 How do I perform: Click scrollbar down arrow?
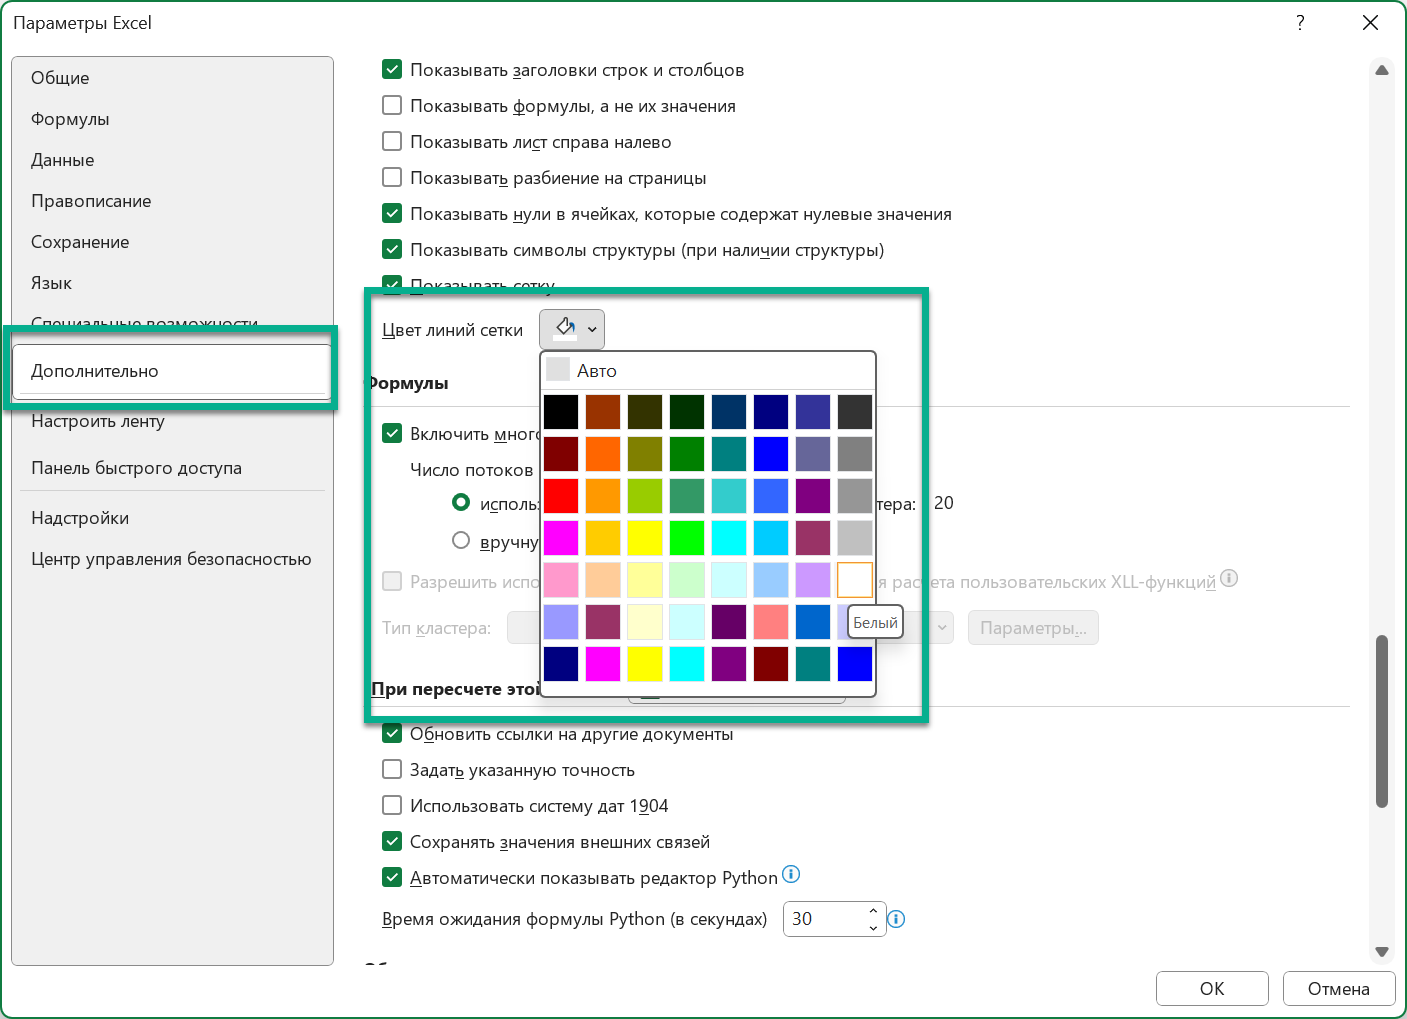(1382, 952)
